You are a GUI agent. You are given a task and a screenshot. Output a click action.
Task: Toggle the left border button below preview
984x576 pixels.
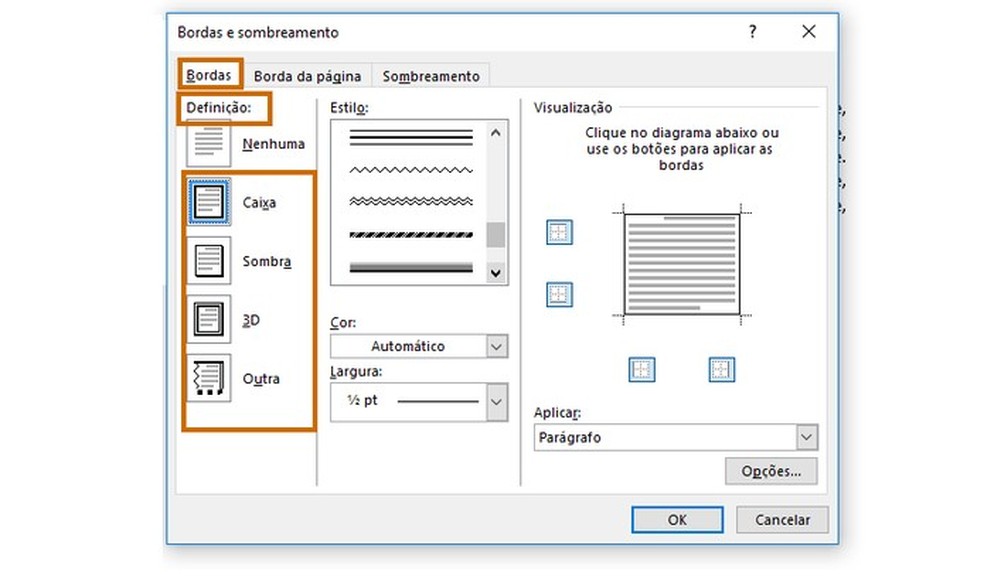pos(642,370)
